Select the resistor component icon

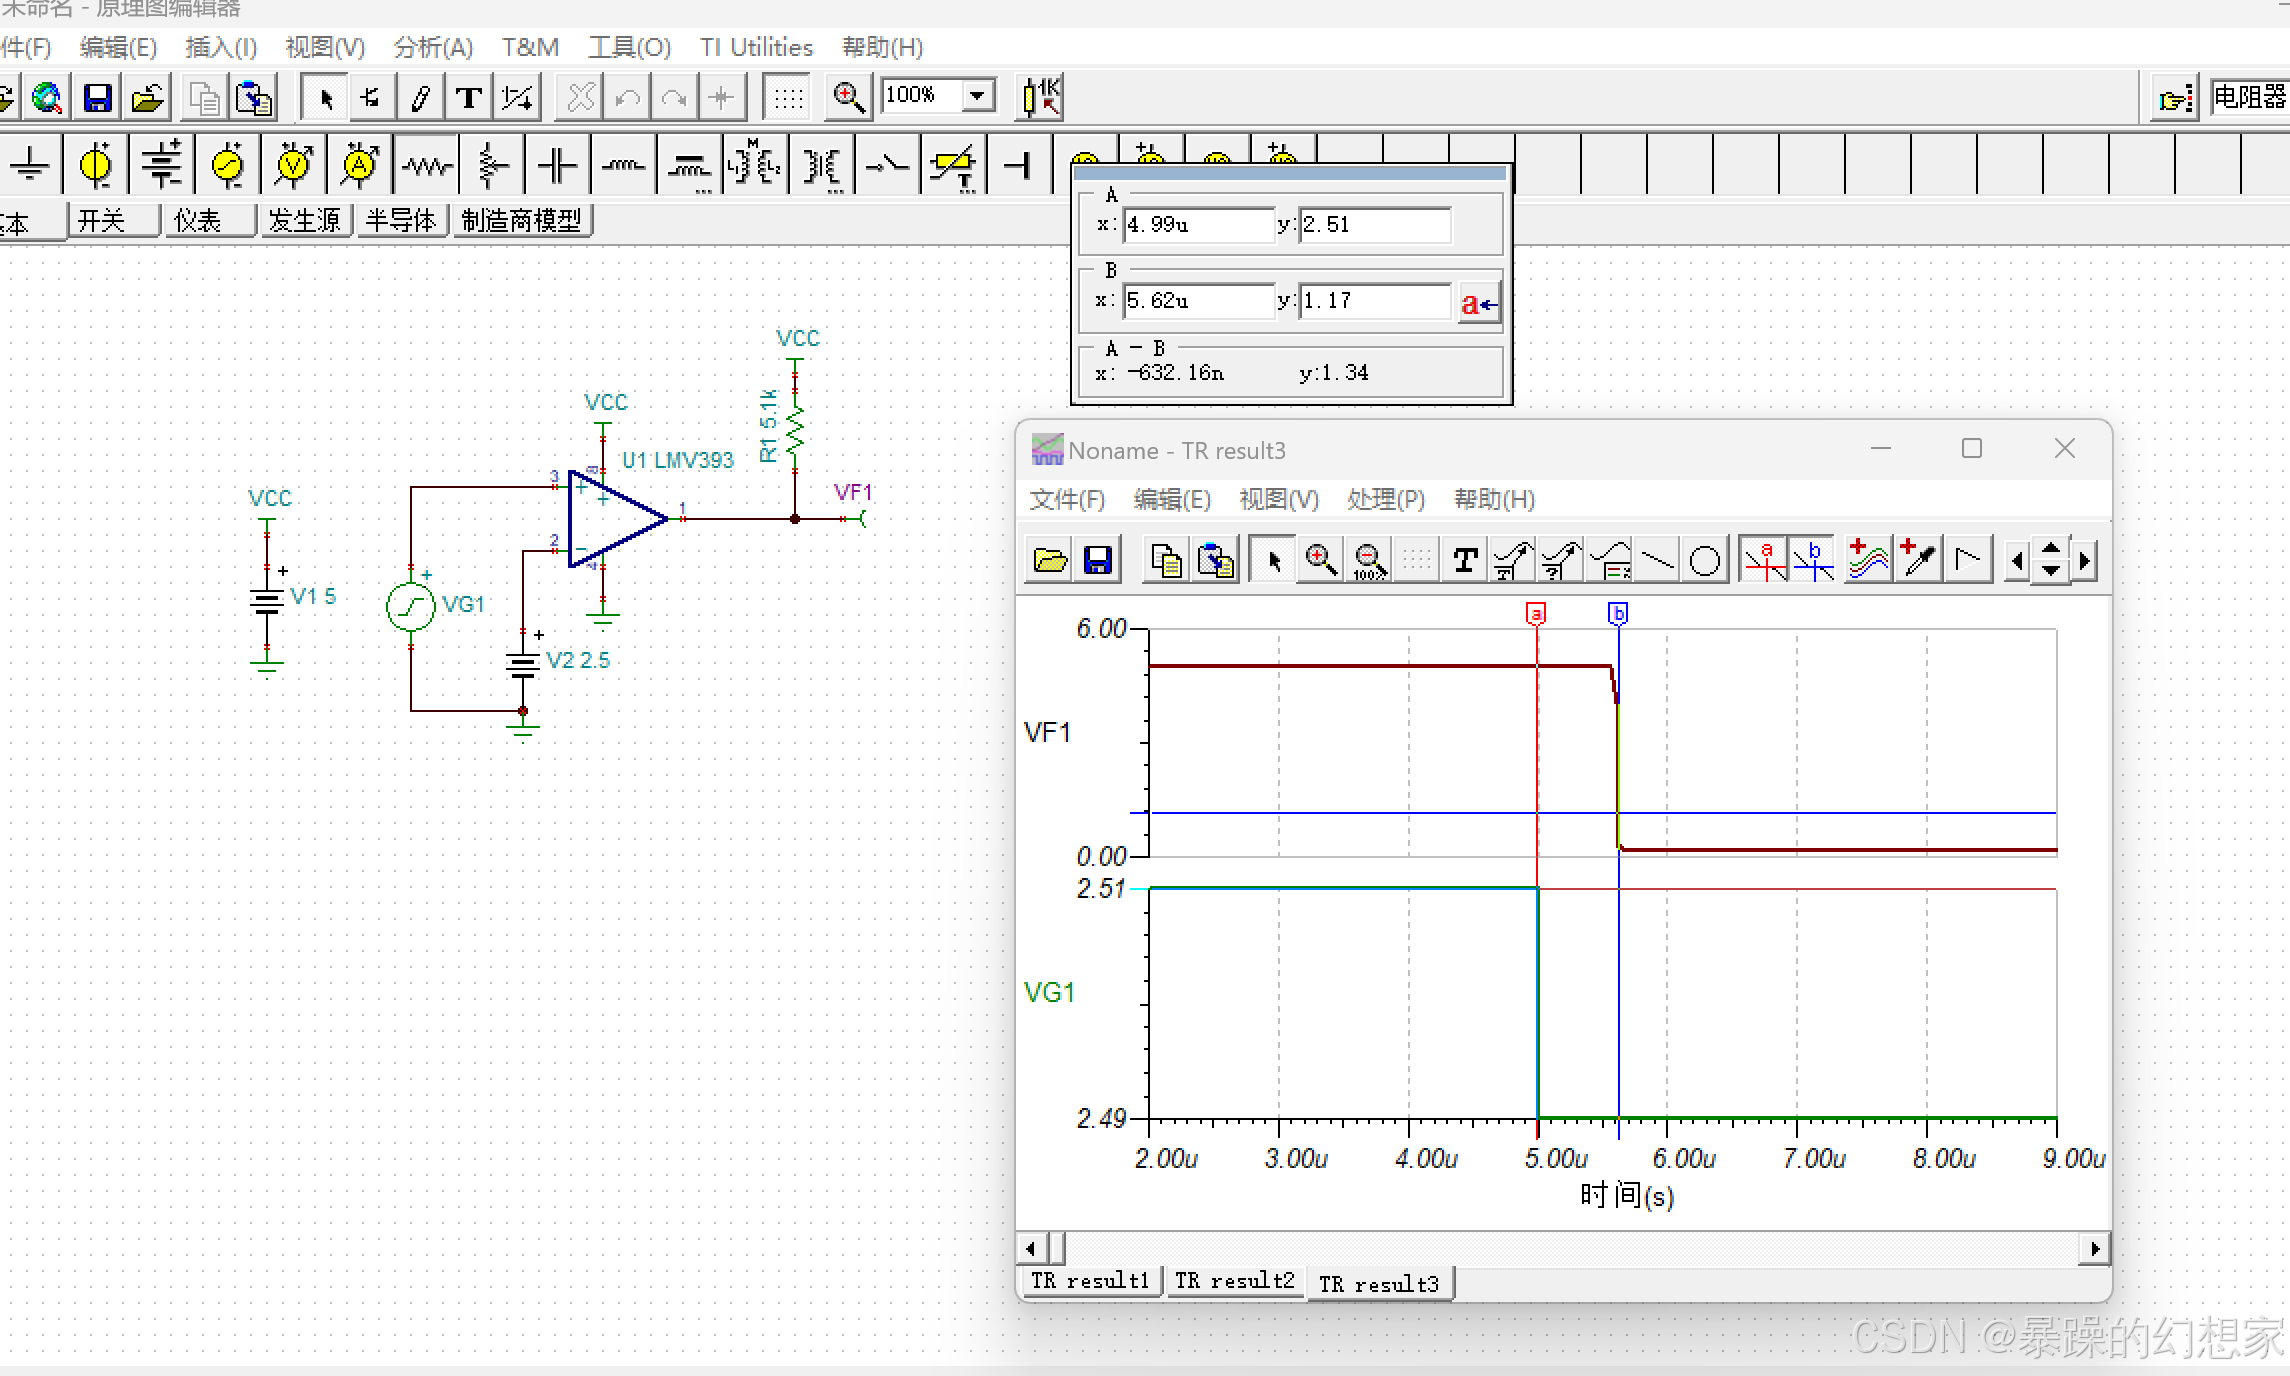[427, 165]
